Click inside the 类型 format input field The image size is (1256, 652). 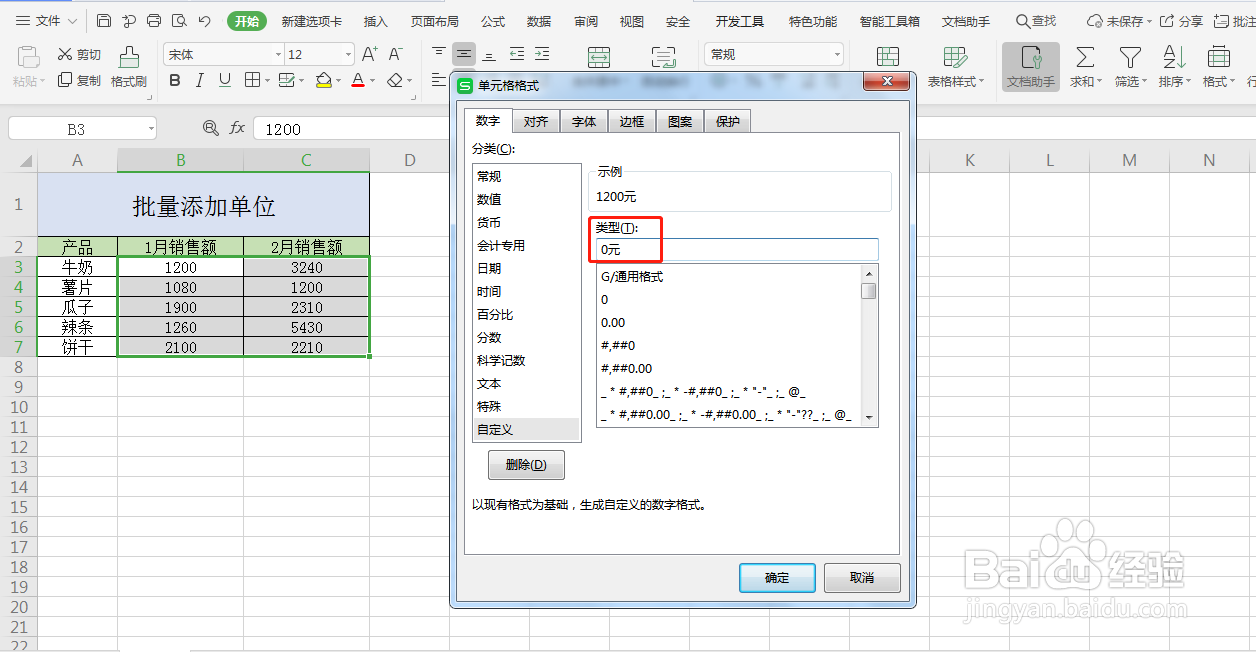tap(733, 249)
